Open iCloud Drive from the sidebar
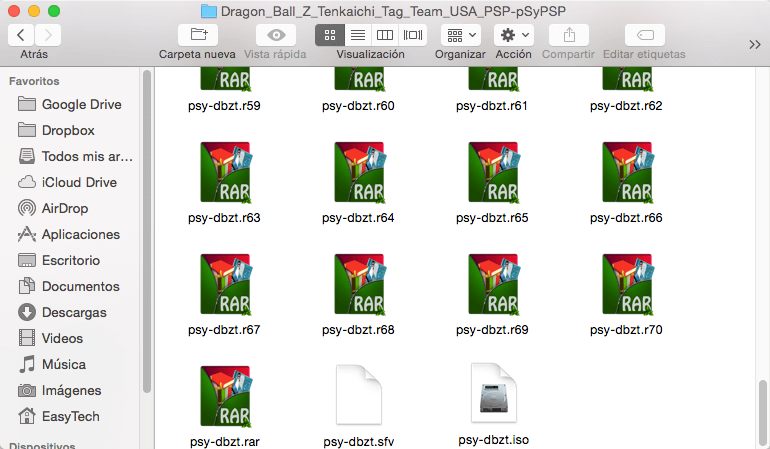The width and height of the screenshot is (770, 449). pyautogui.click(x=78, y=182)
